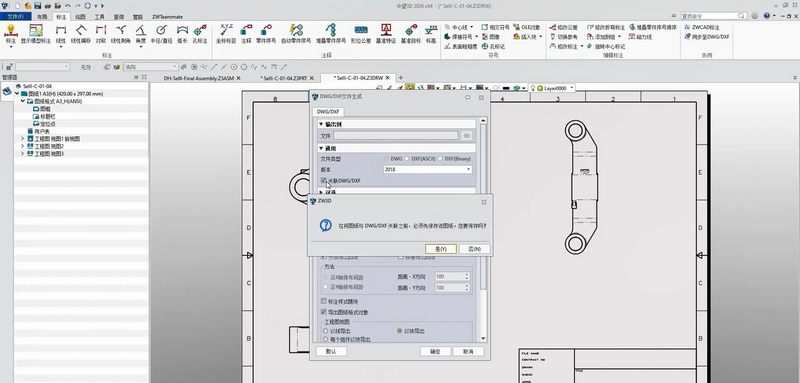Select 孔标注 tool
This screenshot has width=800, height=383.
click(200, 34)
